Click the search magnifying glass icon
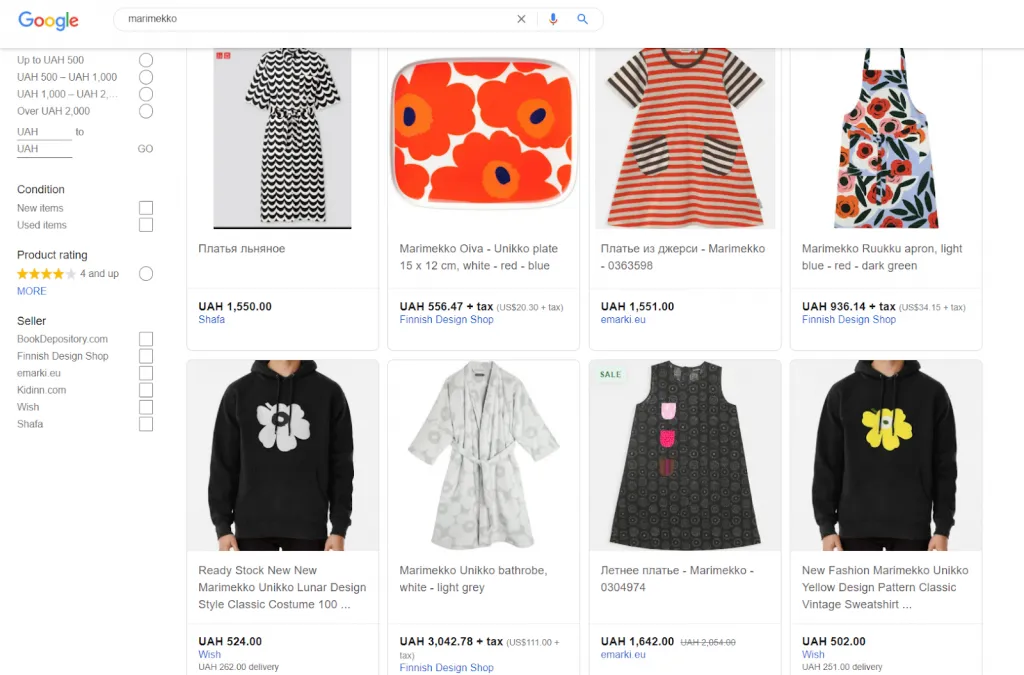 [x=583, y=18]
